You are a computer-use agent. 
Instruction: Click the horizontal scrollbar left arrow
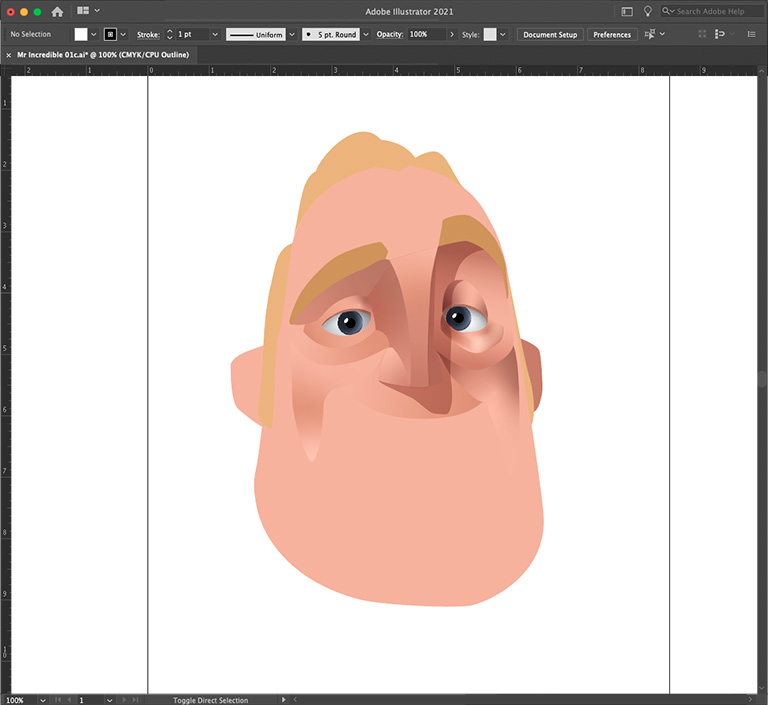click(295, 700)
